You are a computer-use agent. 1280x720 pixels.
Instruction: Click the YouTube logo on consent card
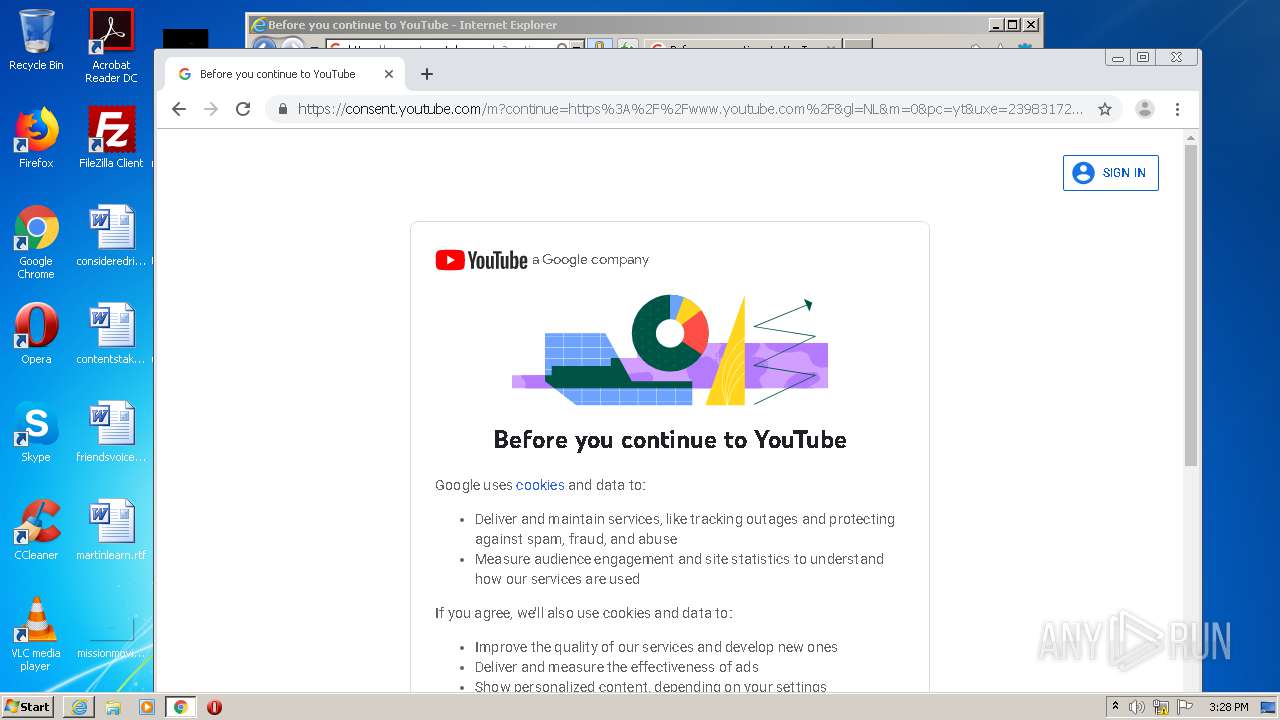coord(481,260)
